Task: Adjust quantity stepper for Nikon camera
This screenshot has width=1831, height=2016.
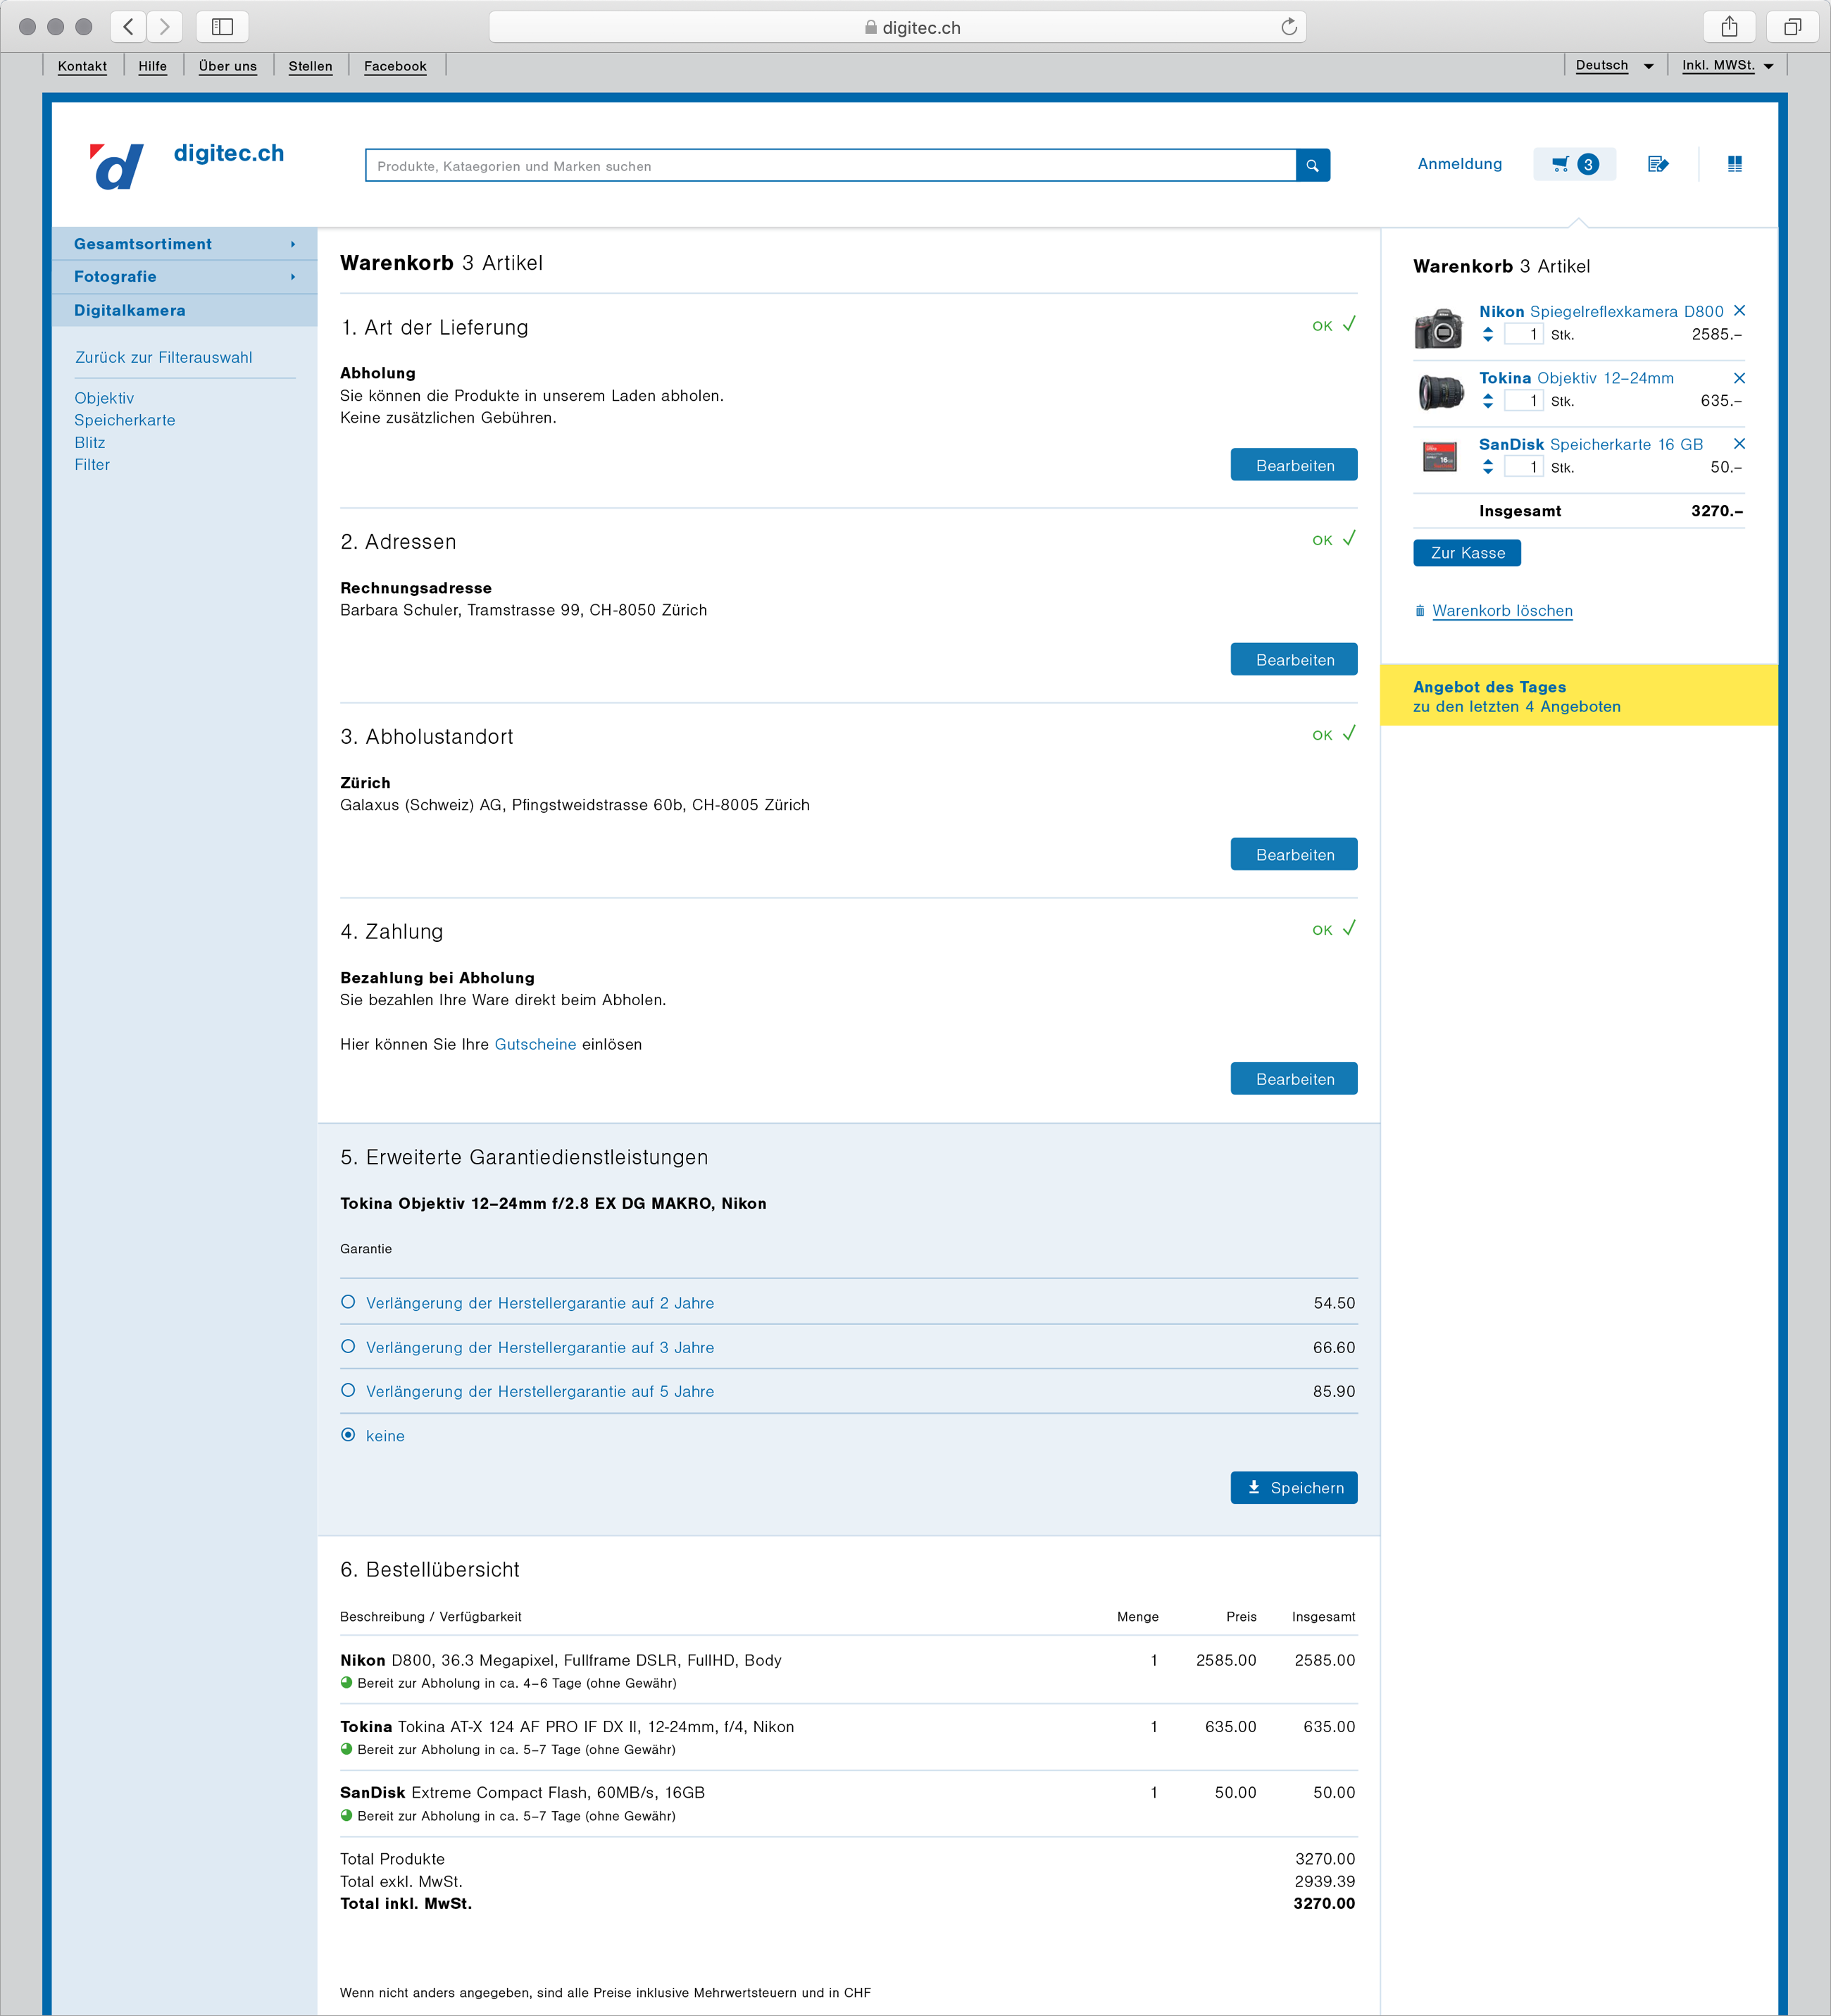Action: point(1488,334)
